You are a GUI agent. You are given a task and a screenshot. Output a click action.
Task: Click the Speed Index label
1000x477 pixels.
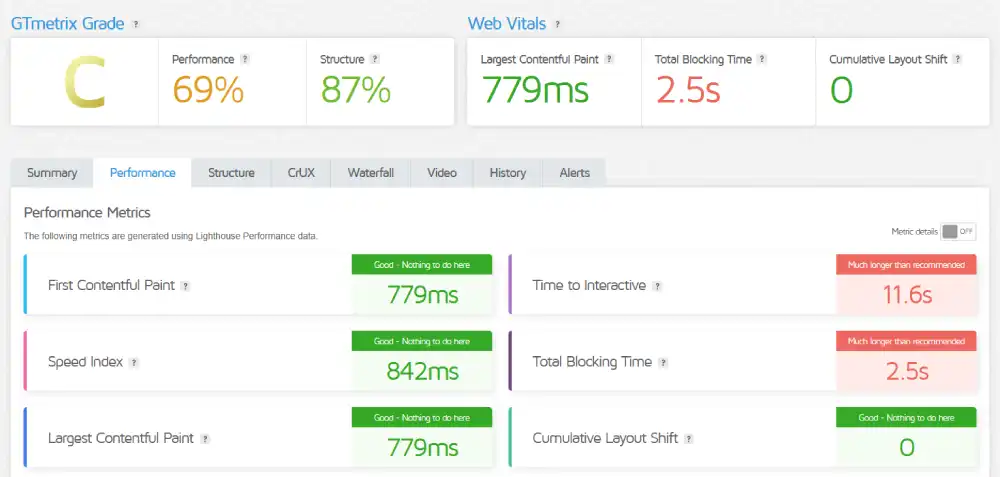pyautogui.click(x=85, y=362)
